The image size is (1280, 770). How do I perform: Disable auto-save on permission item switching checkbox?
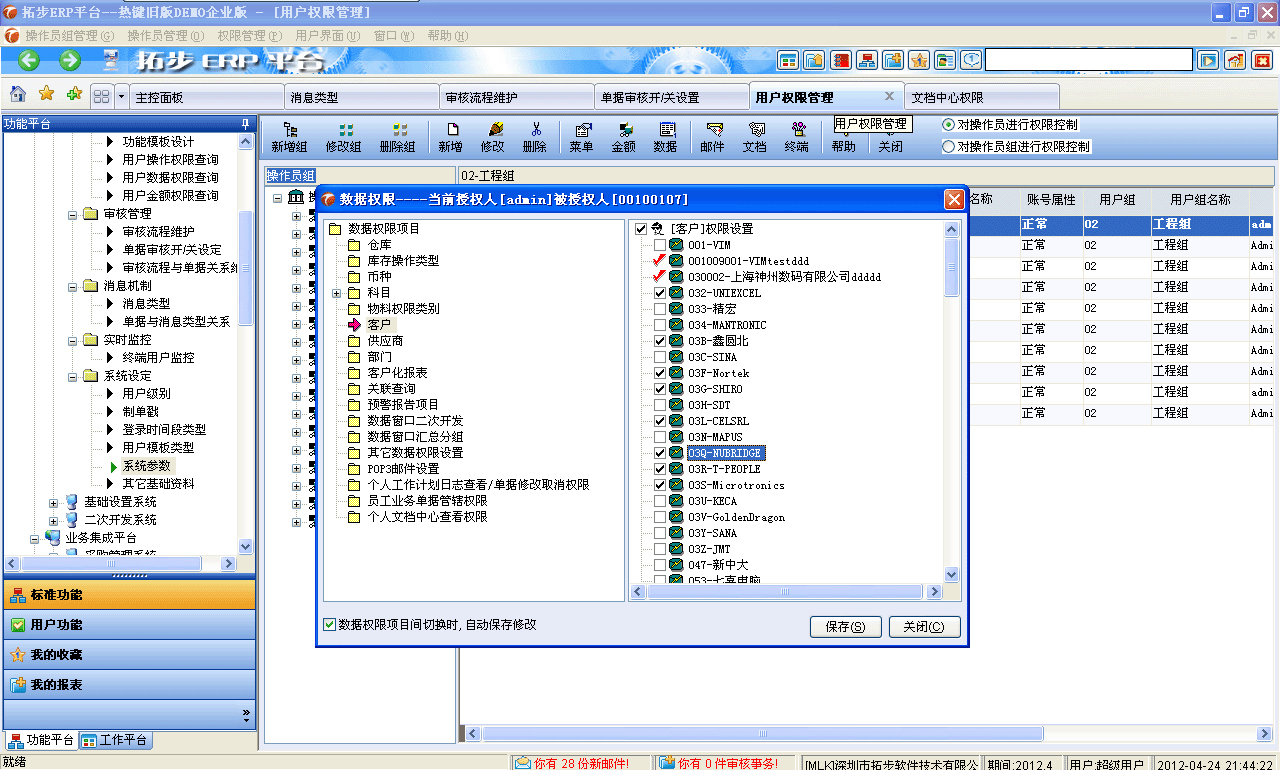tap(329, 626)
